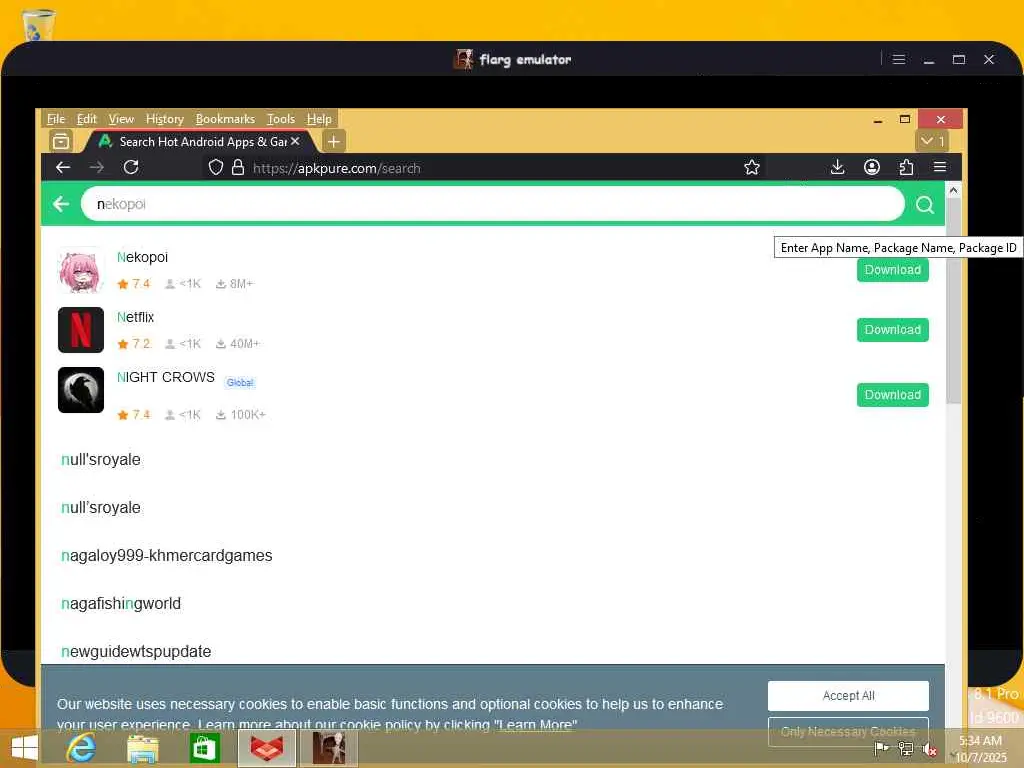
Task: Open the Recycle Bin on desktop
Action: pos(38,25)
